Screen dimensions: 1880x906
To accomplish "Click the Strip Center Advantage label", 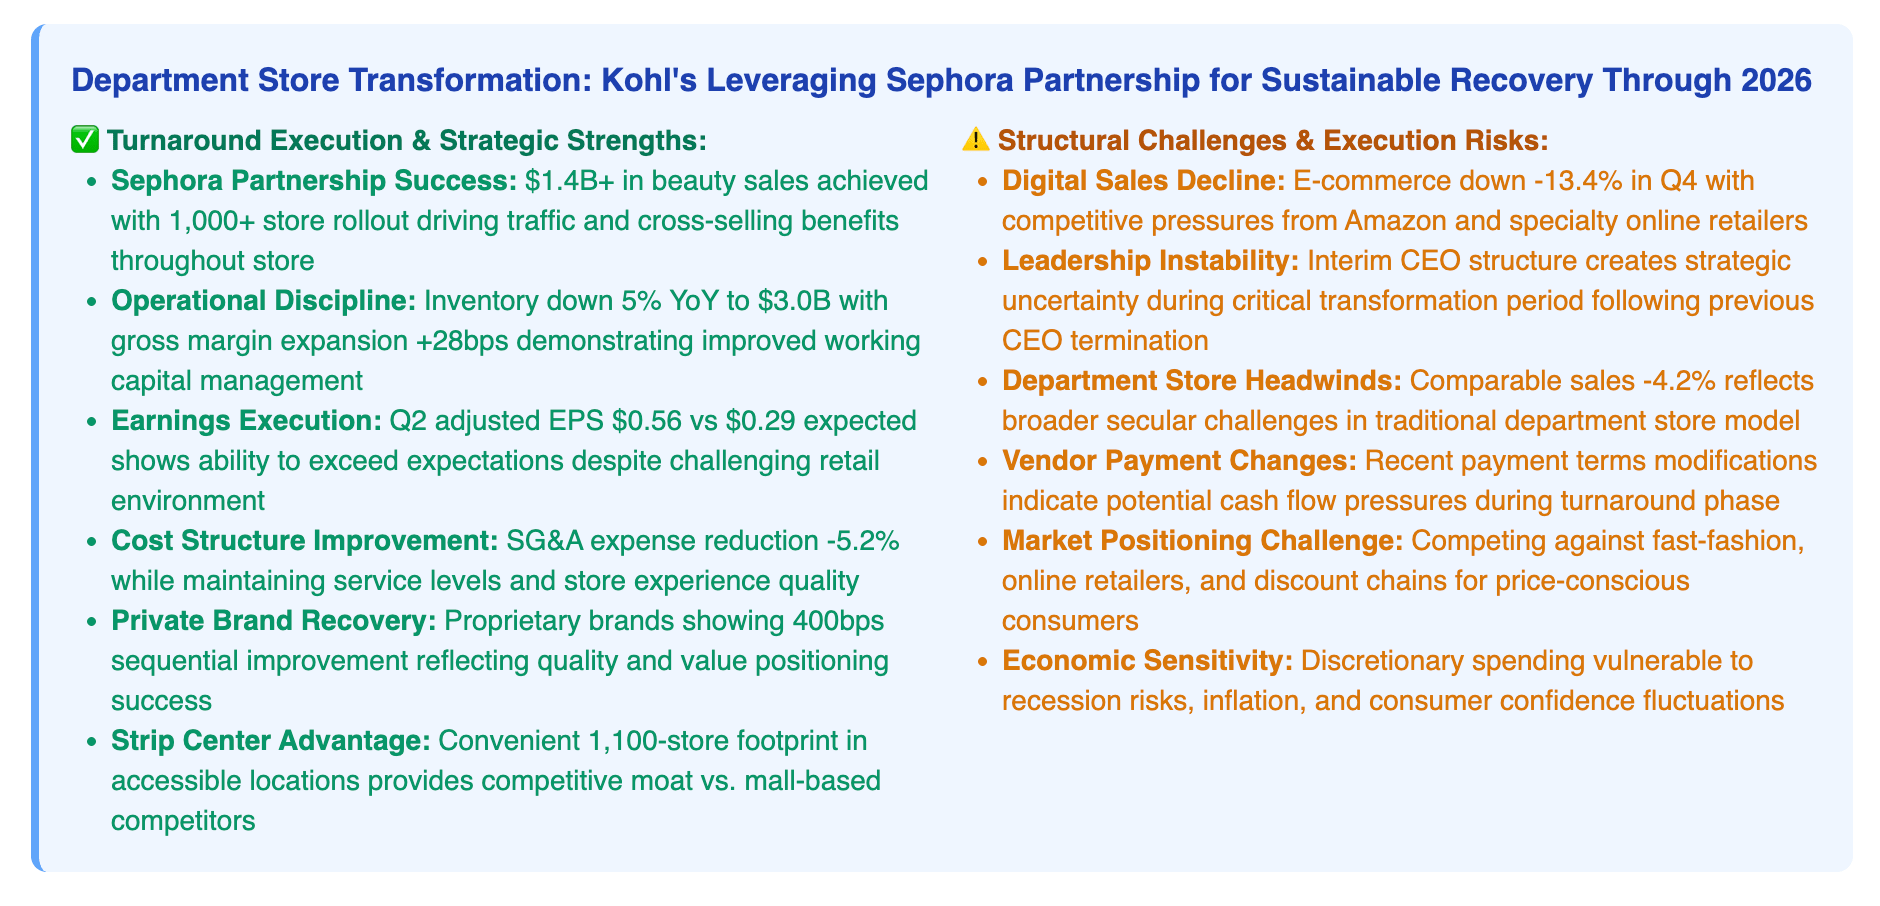I will [270, 741].
